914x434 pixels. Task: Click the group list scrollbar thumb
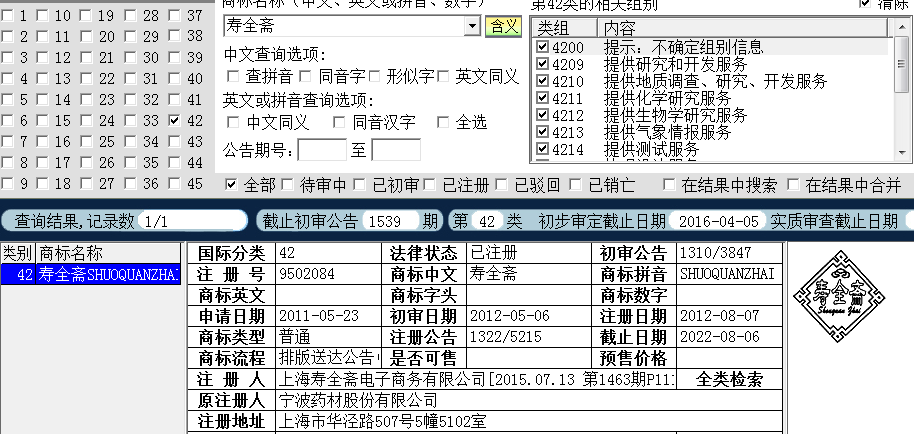point(901,64)
